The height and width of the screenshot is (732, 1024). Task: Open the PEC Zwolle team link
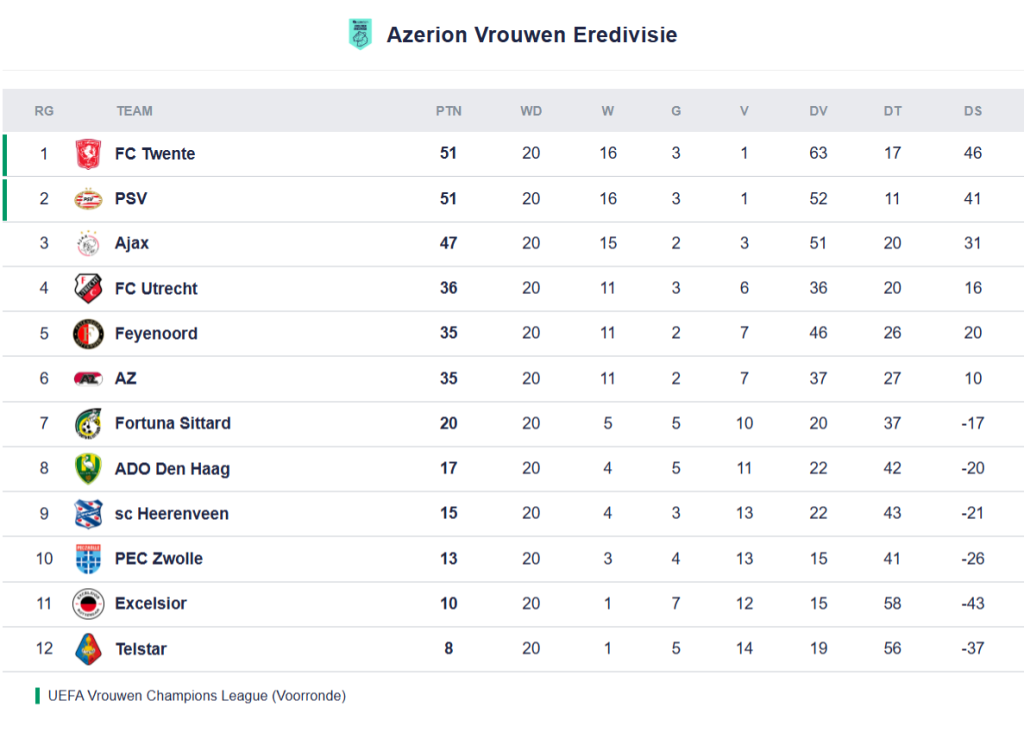tap(158, 559)
